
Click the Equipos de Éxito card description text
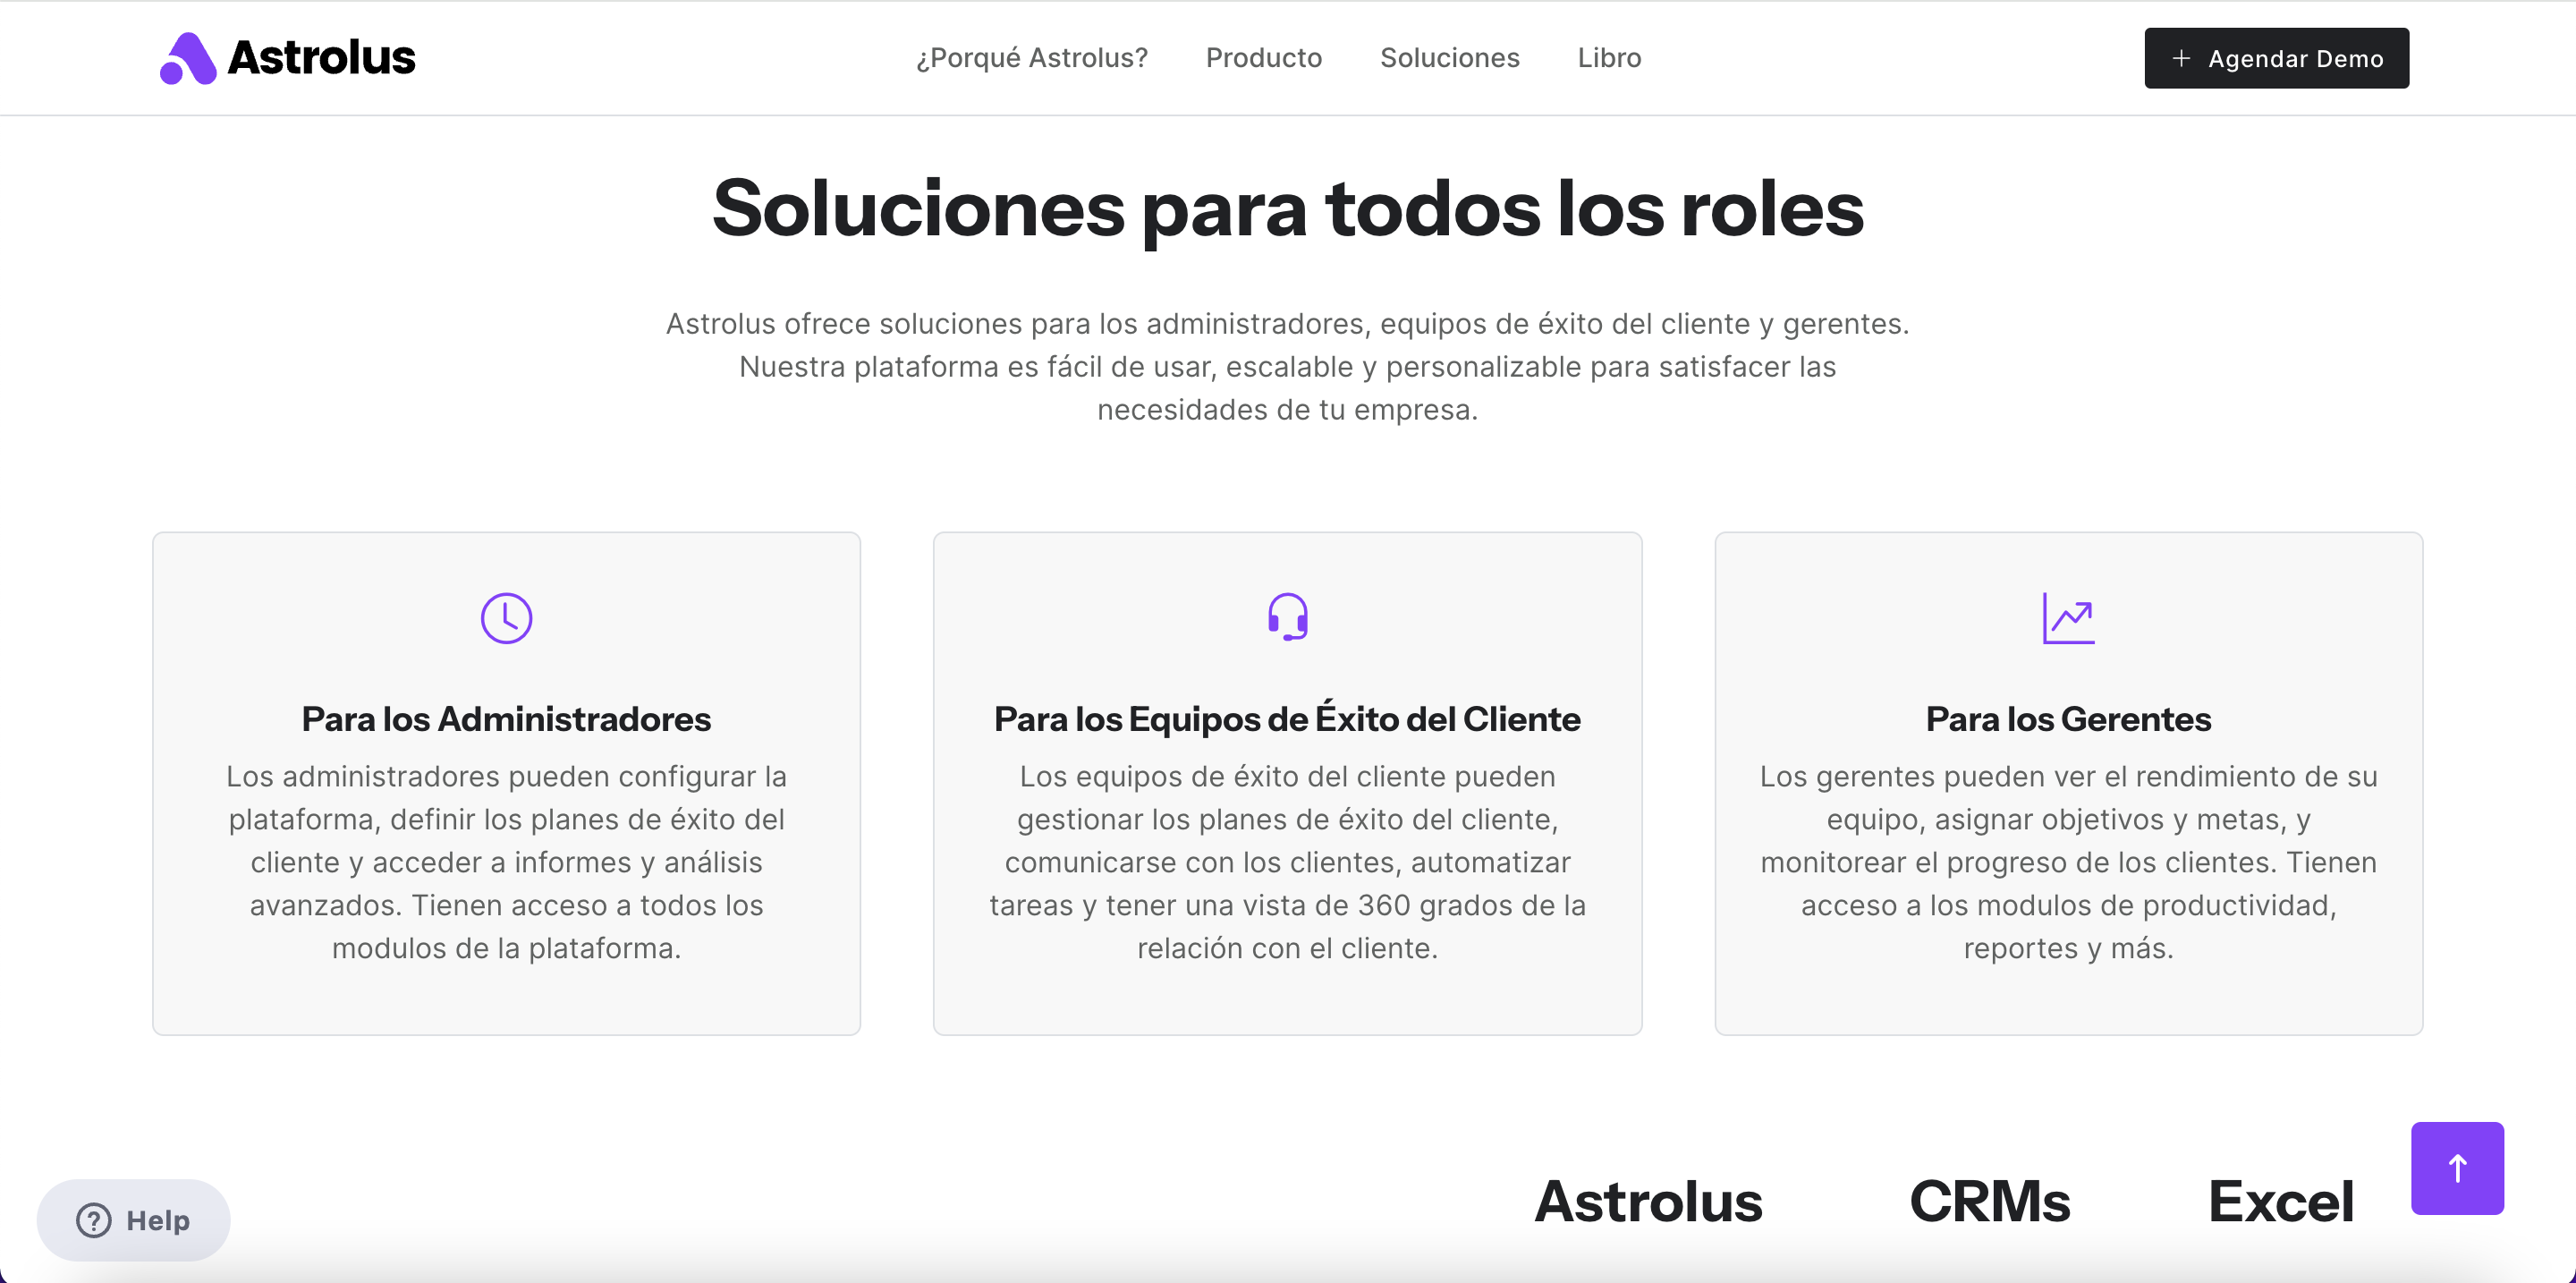point(1287,862)
